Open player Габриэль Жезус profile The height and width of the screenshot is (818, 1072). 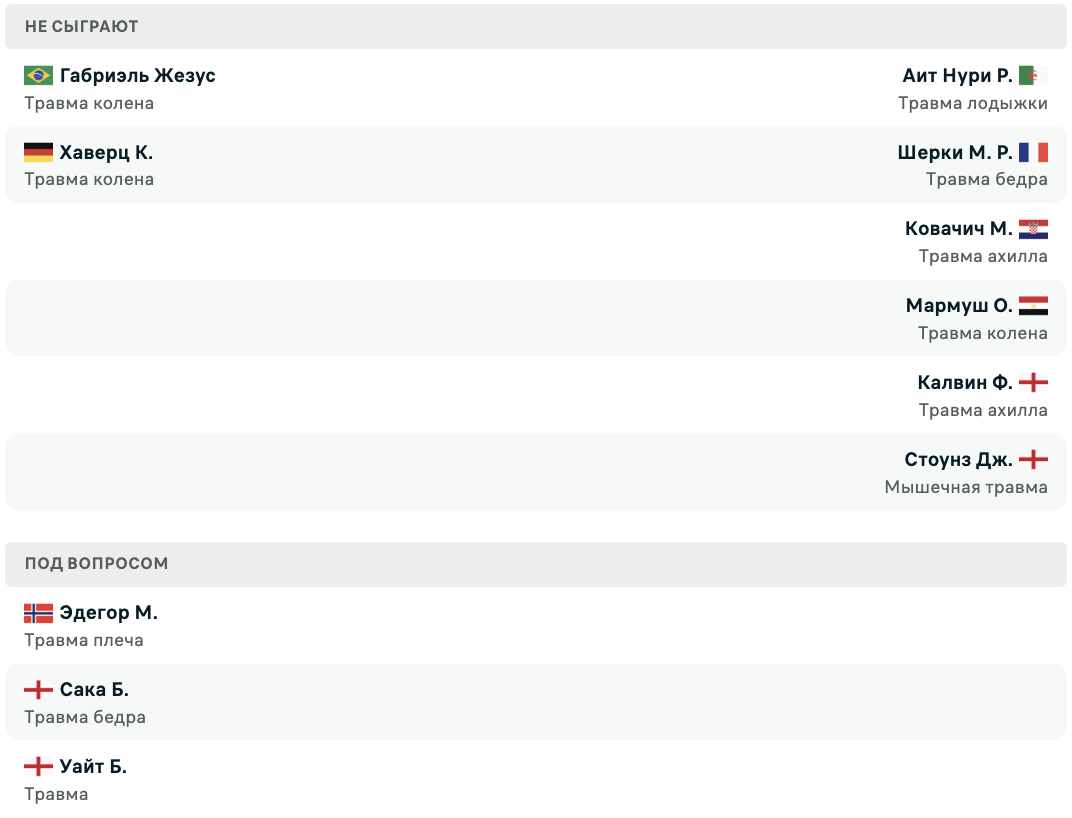(137, 75)
